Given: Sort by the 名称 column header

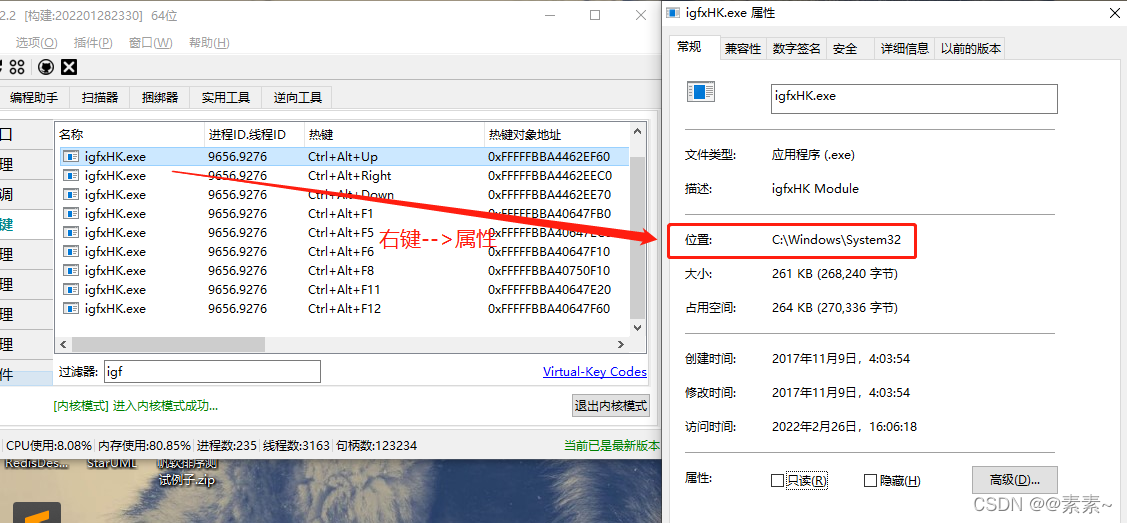Looking at the screenshot, I should pyautogui.click(x=129, y=134).
